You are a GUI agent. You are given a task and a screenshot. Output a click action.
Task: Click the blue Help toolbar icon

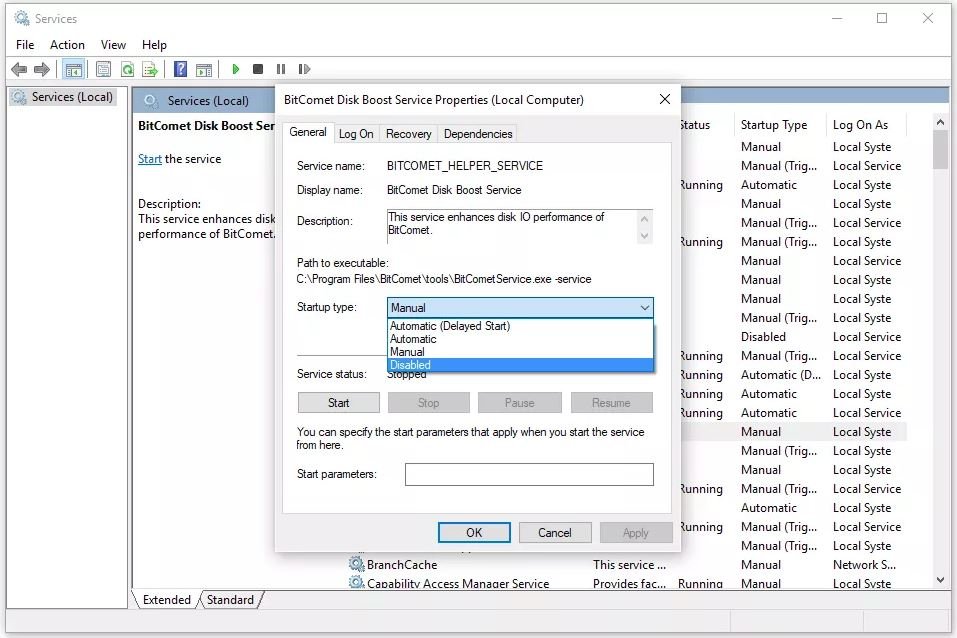pos(180,69)
